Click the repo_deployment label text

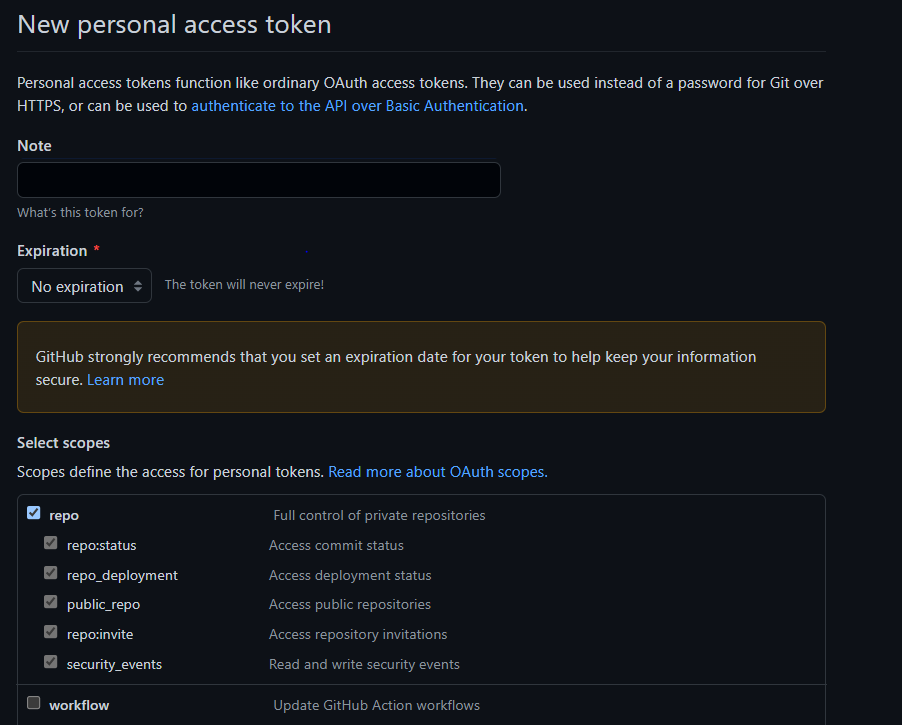point(123,575)
